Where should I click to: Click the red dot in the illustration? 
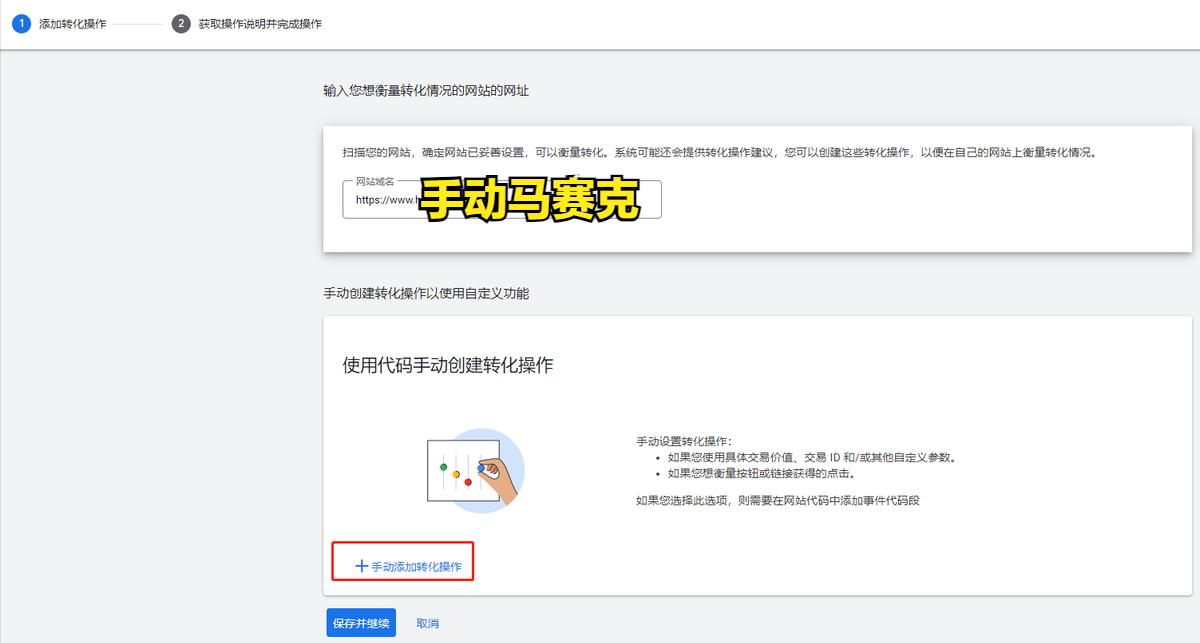pos(468,482)
